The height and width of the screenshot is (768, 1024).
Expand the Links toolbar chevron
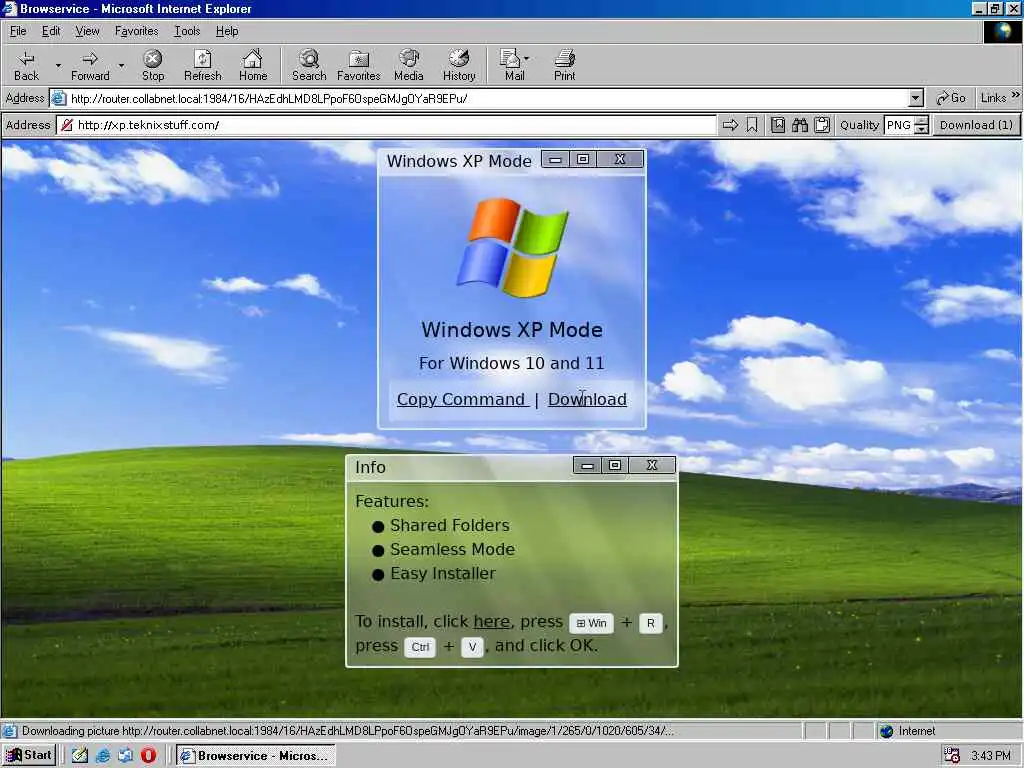click(x=1016, y=96)
